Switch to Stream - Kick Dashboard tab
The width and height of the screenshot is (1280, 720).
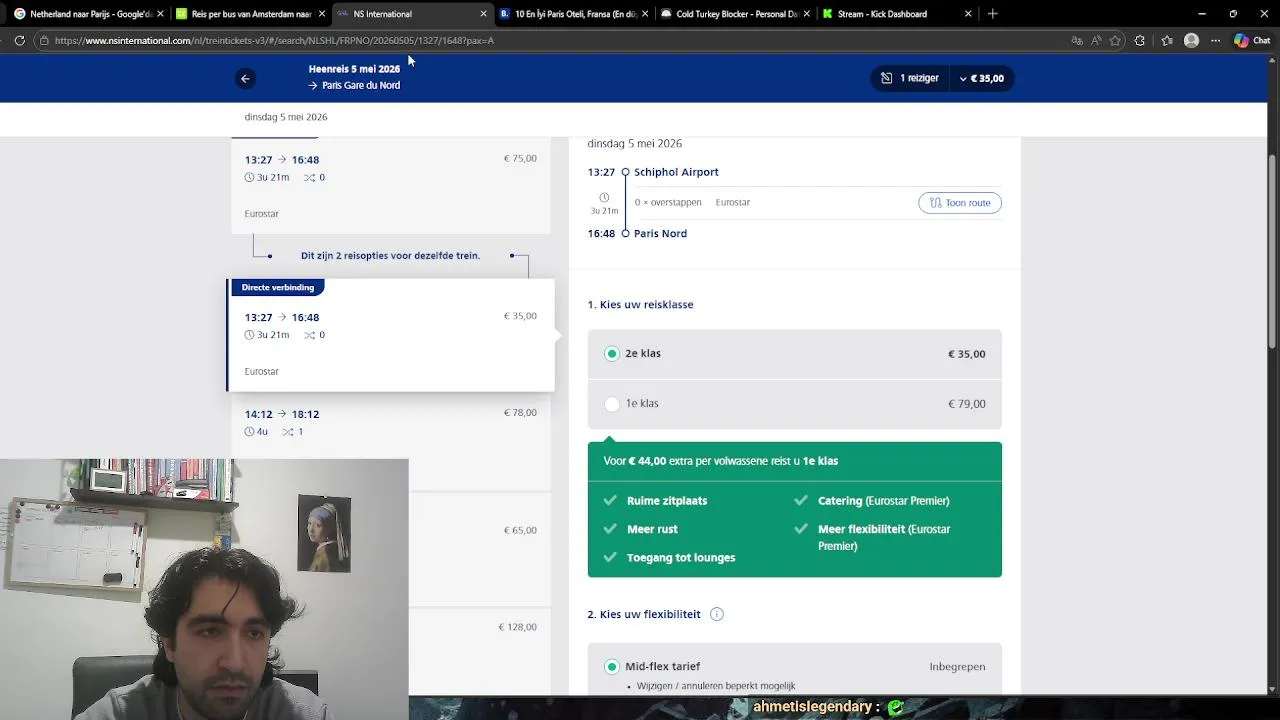(x=898, y=14)
